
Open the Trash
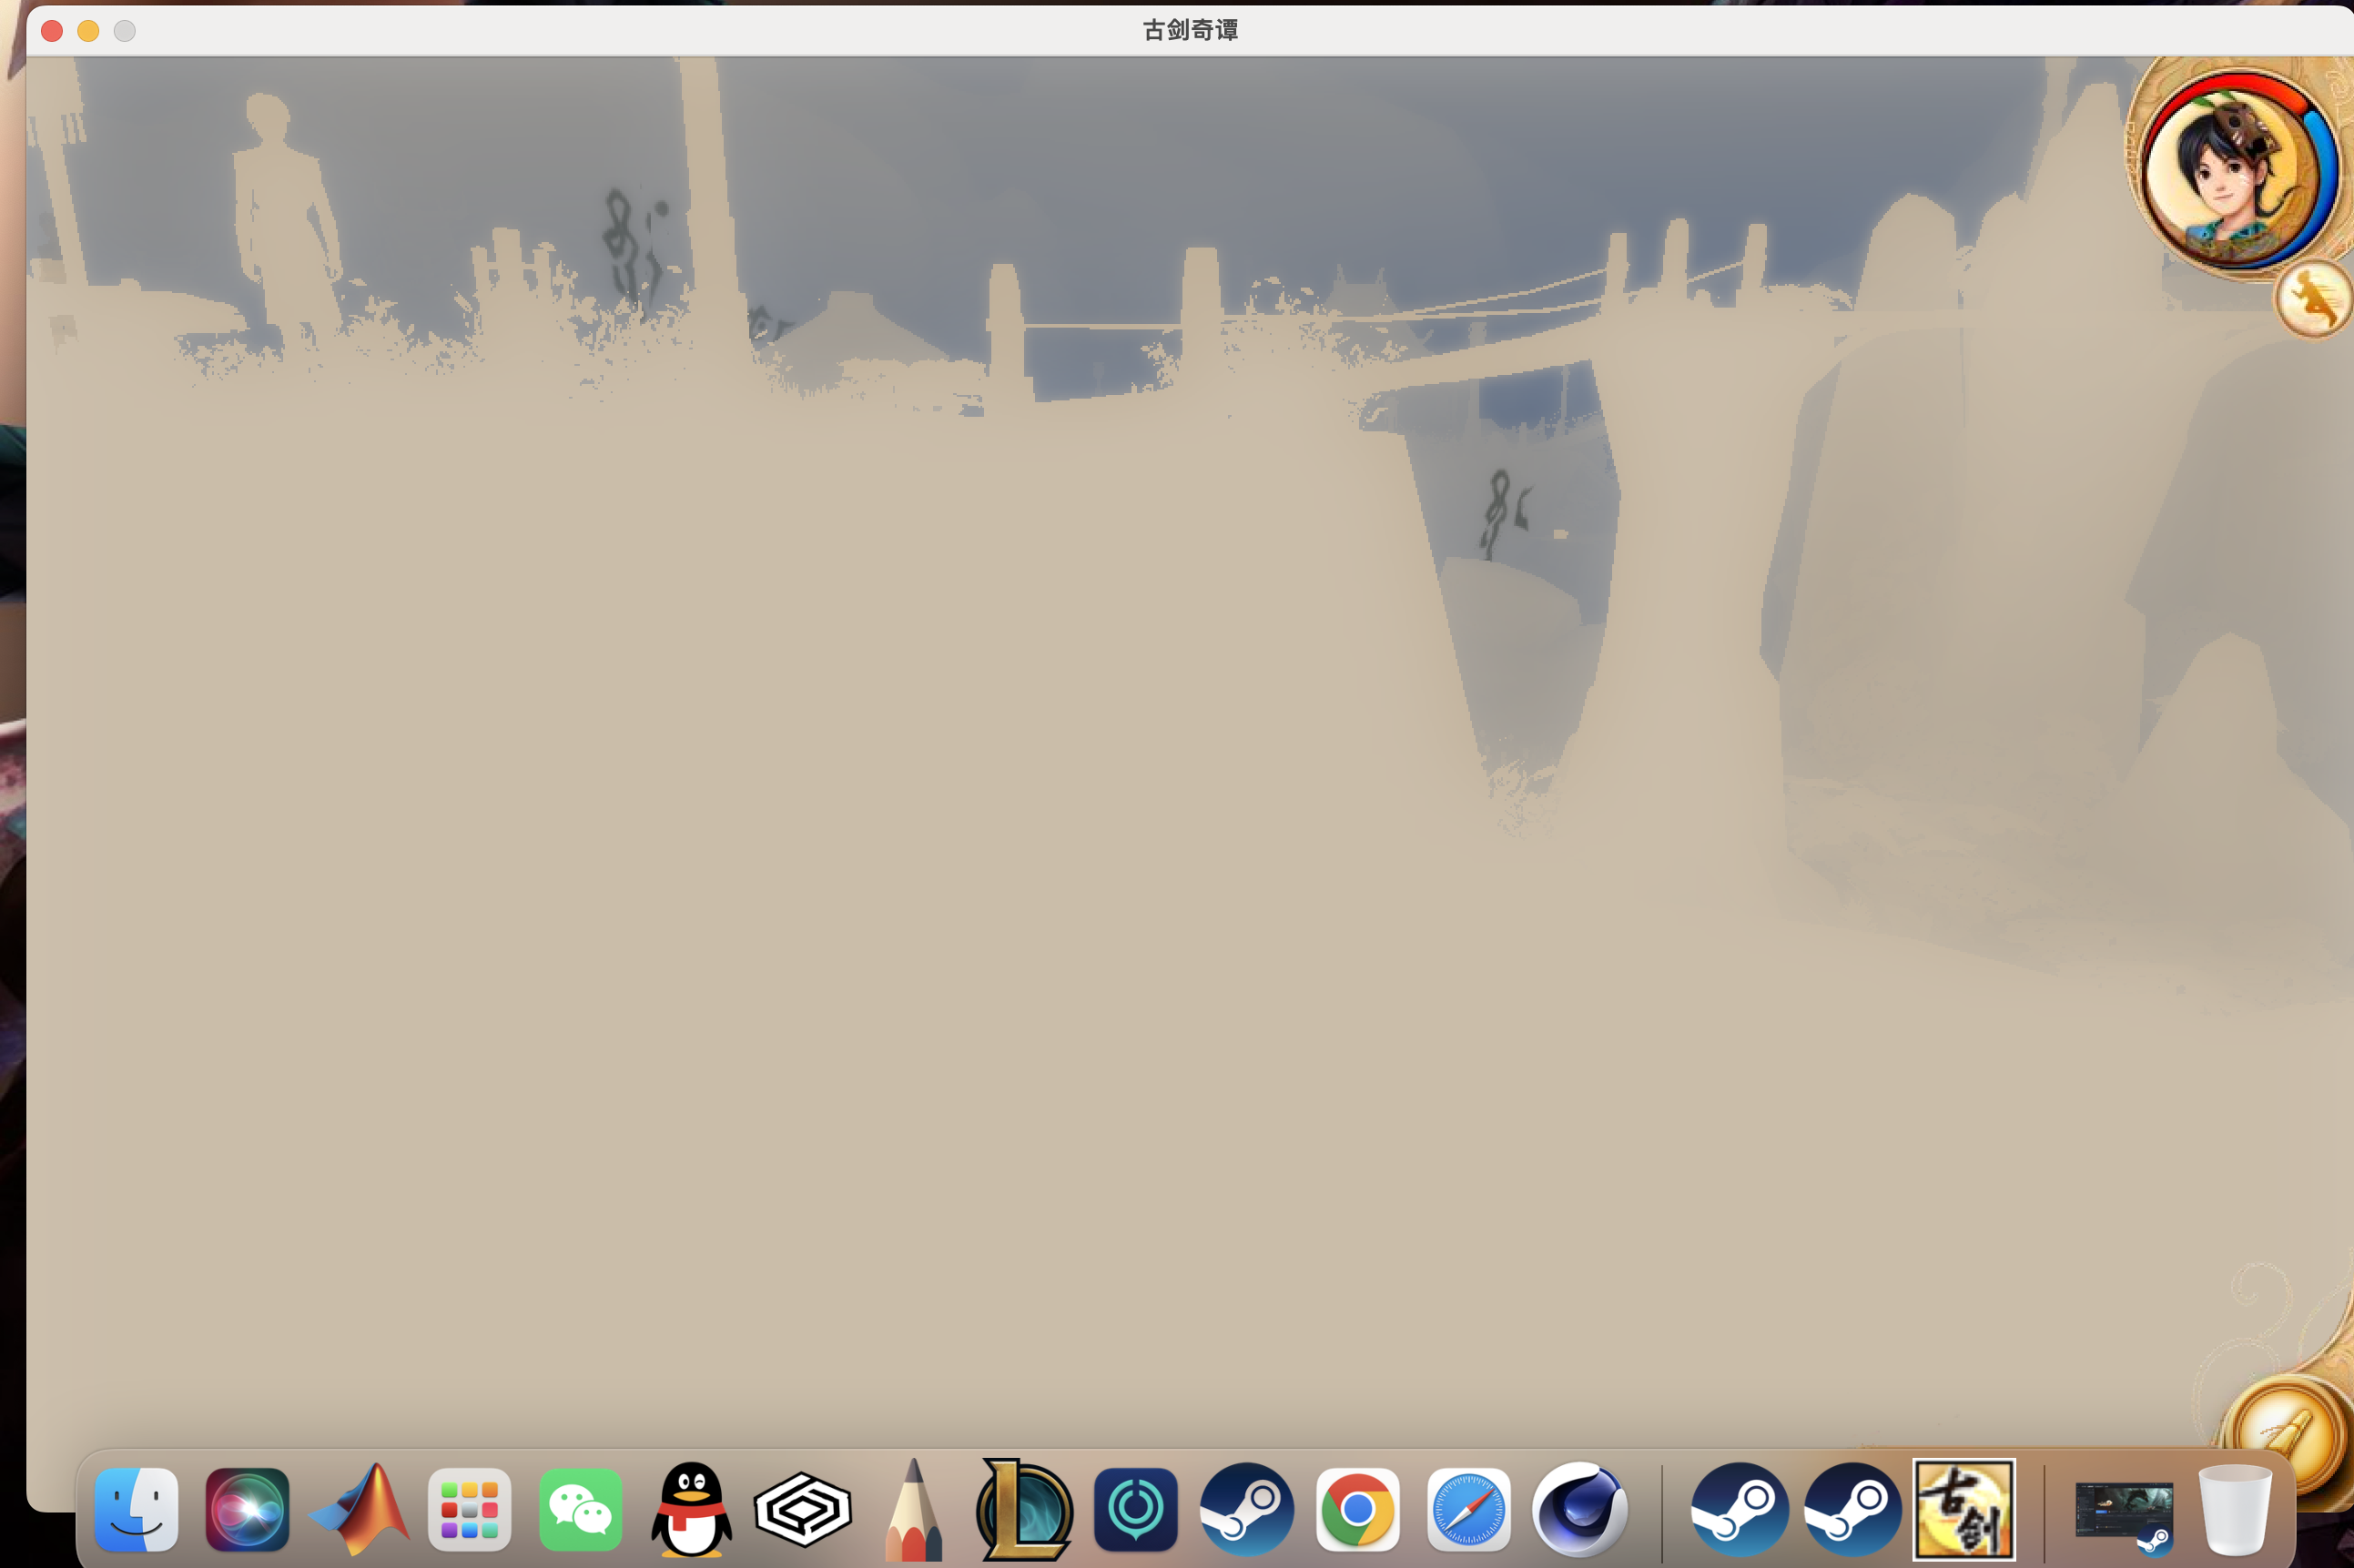[x=2235, y=1509]
